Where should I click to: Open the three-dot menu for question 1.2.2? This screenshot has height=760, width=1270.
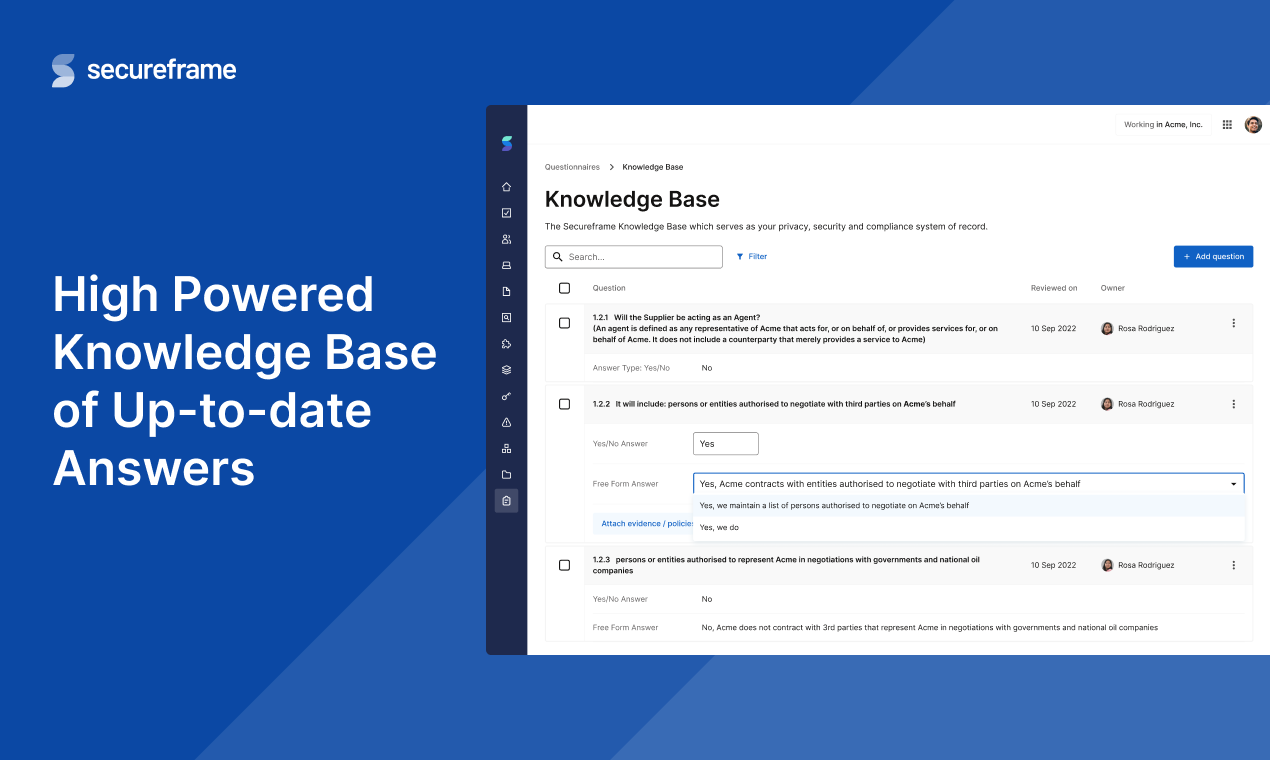[x=1233, y=404]
